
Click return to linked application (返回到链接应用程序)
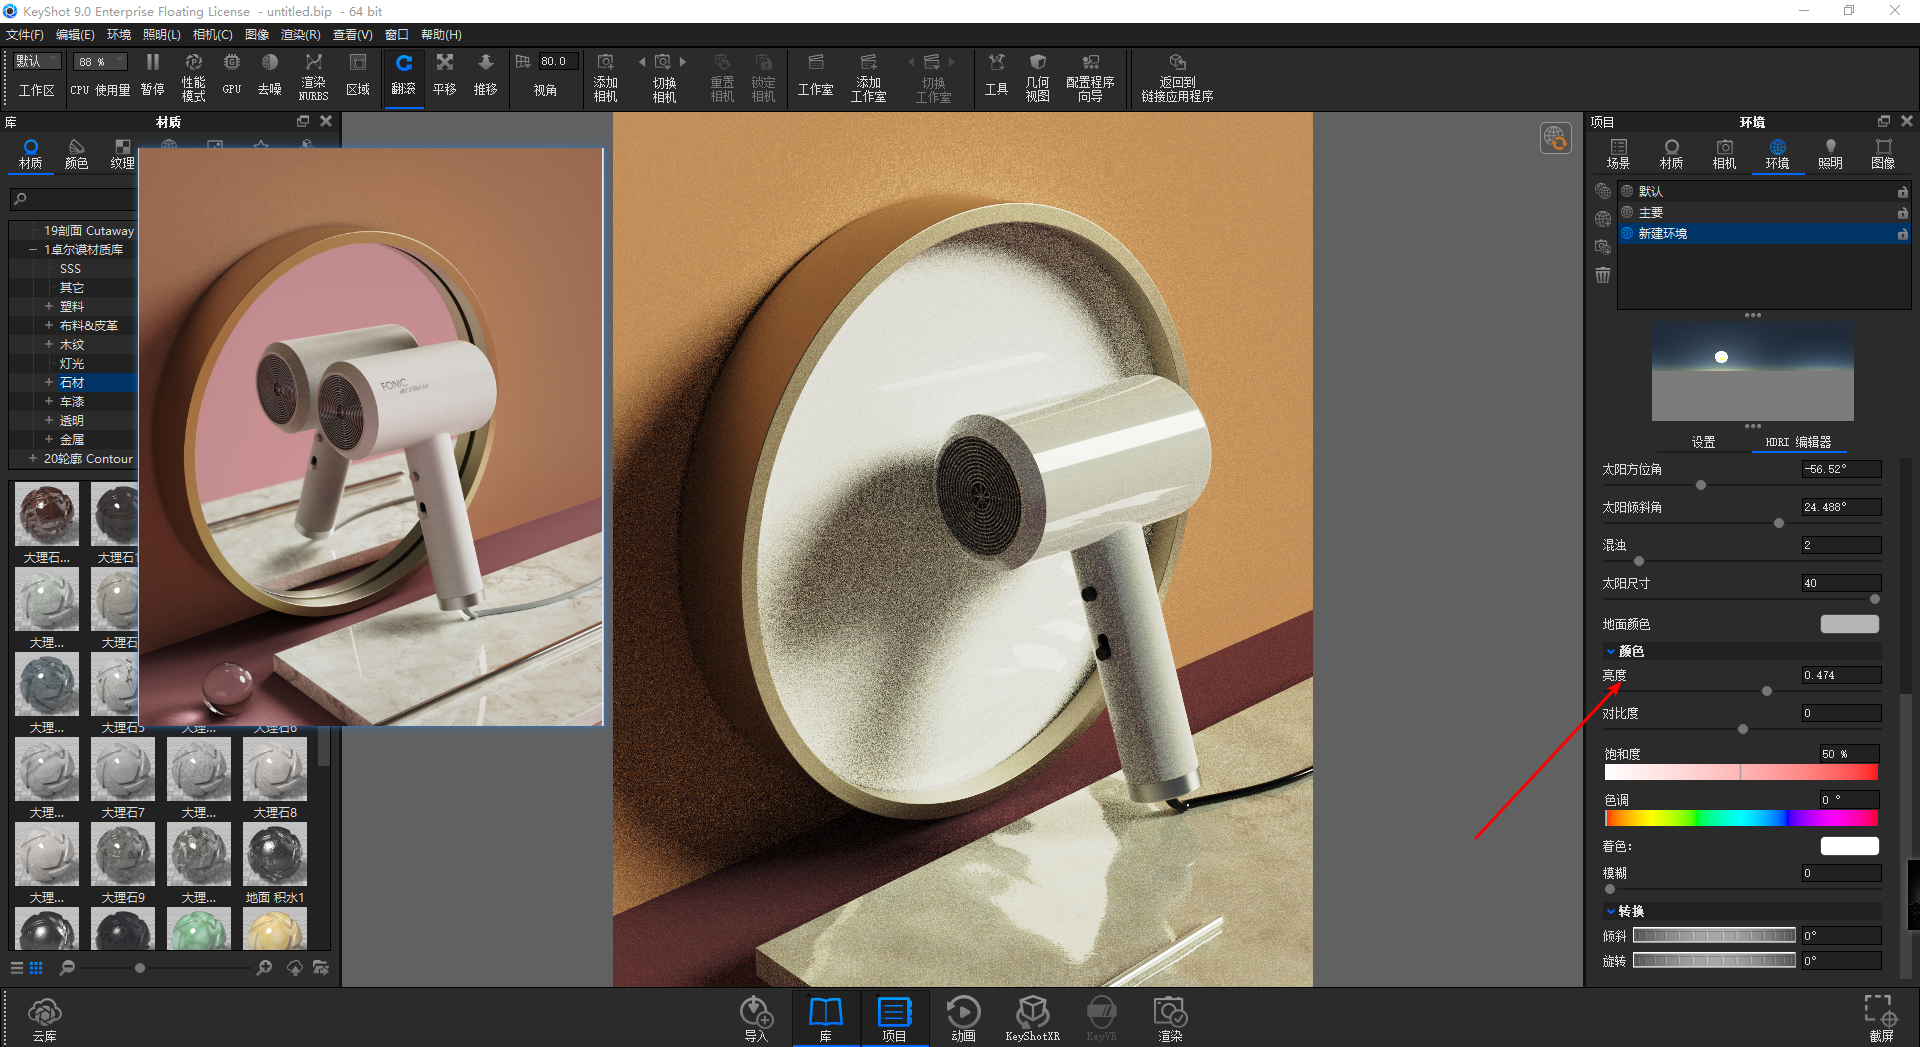click(x=1177, y=76)
